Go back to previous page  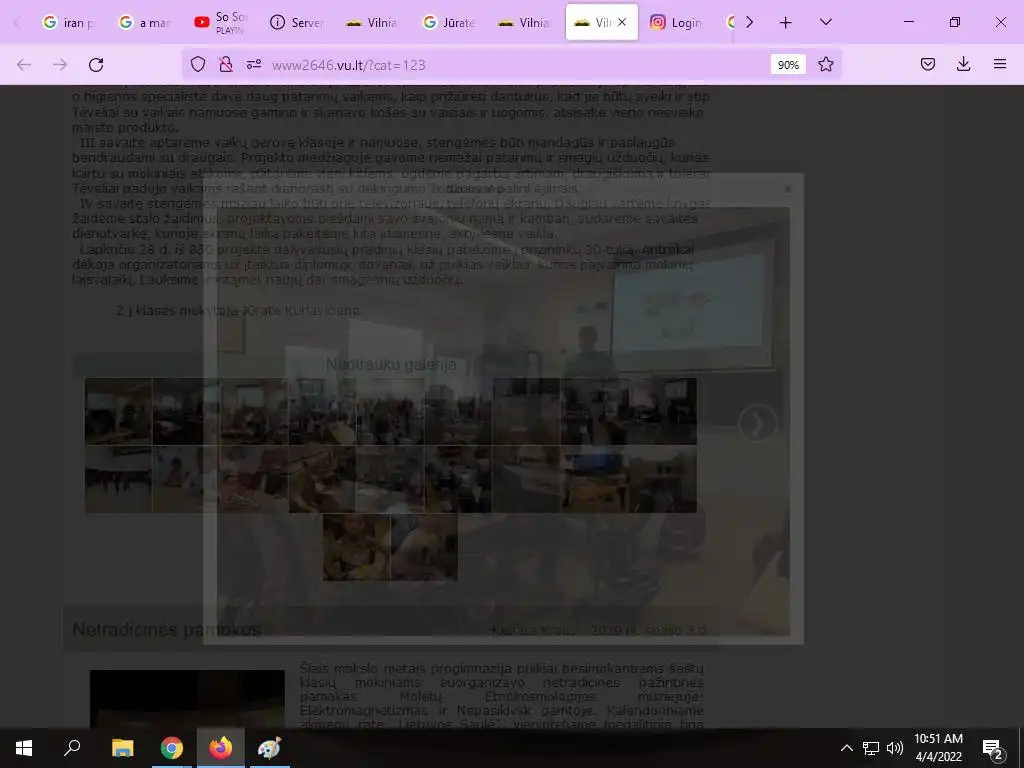click(24, 64)
